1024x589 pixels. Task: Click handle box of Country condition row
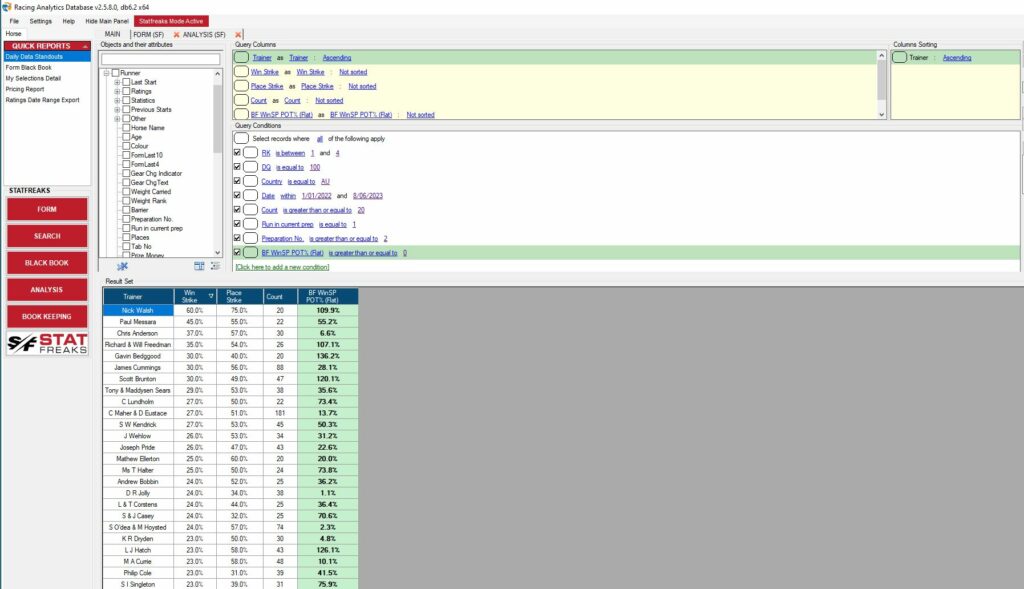(251, 182)
